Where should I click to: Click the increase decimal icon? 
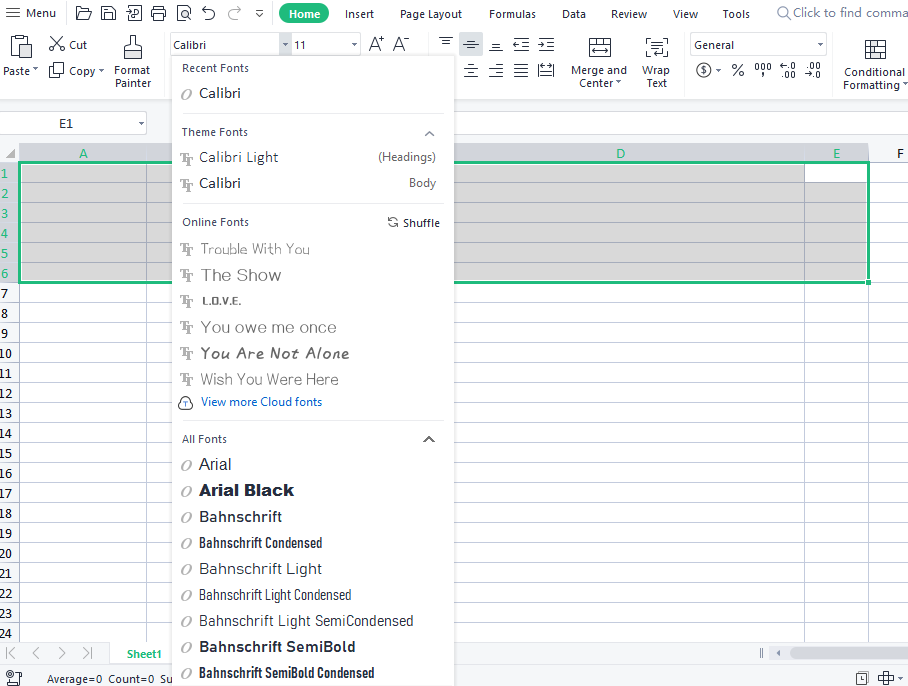787,70
